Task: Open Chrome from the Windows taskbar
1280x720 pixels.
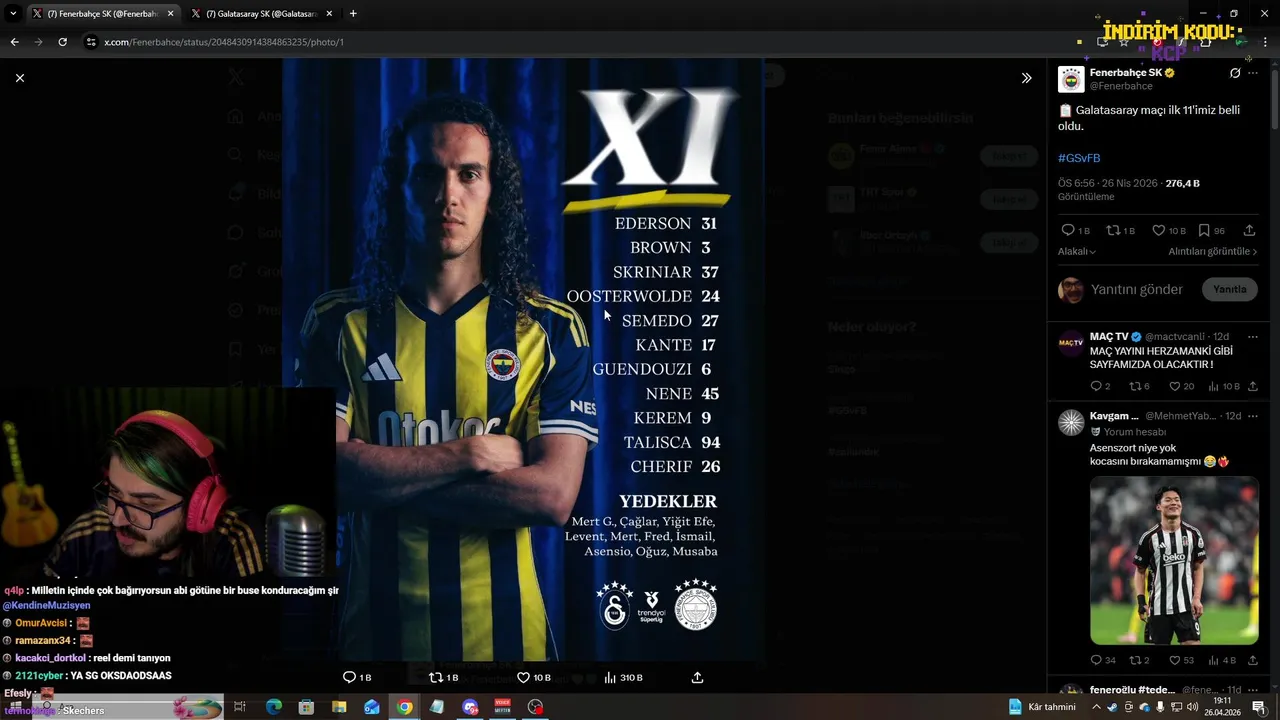Action: click(x=404, y=707)
